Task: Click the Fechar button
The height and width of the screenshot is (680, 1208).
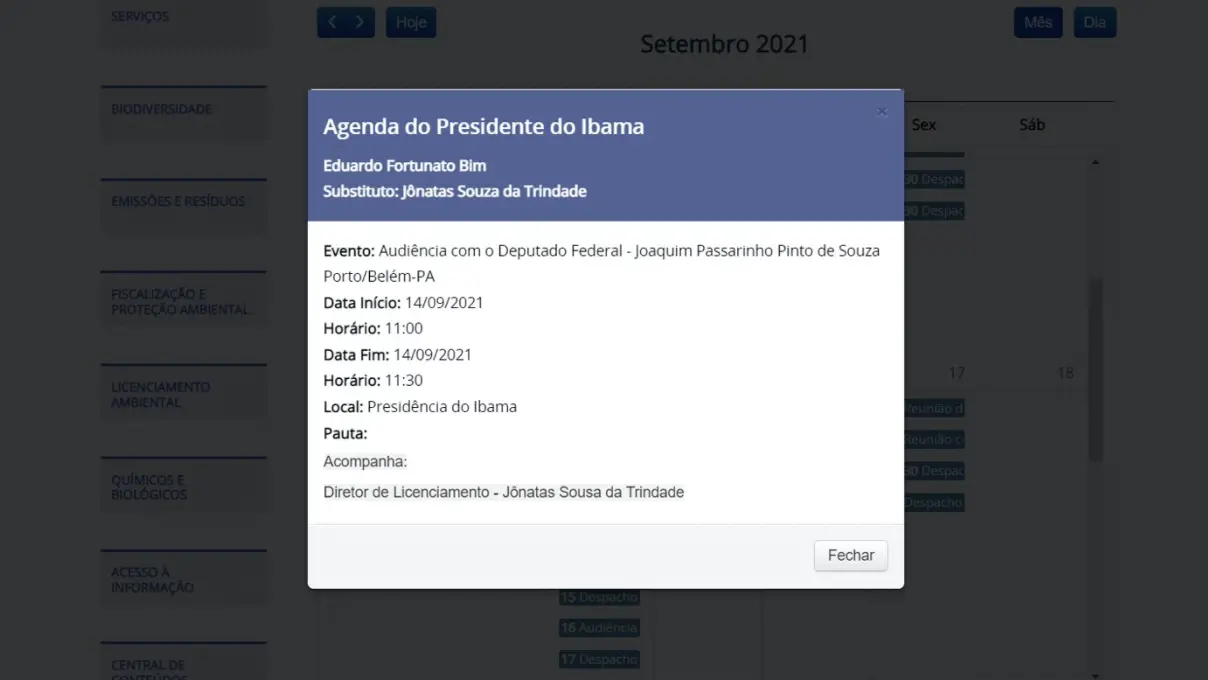Action: [x=850, y=555]
